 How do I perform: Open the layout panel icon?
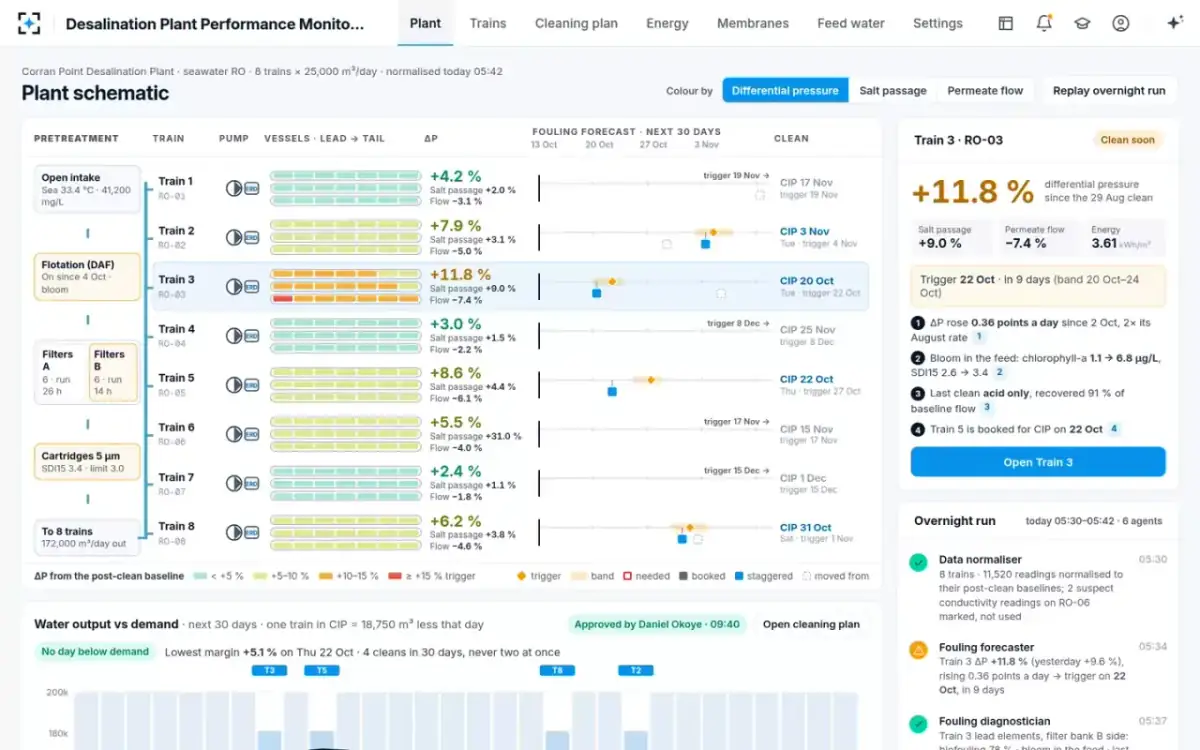click(1006, 23)
